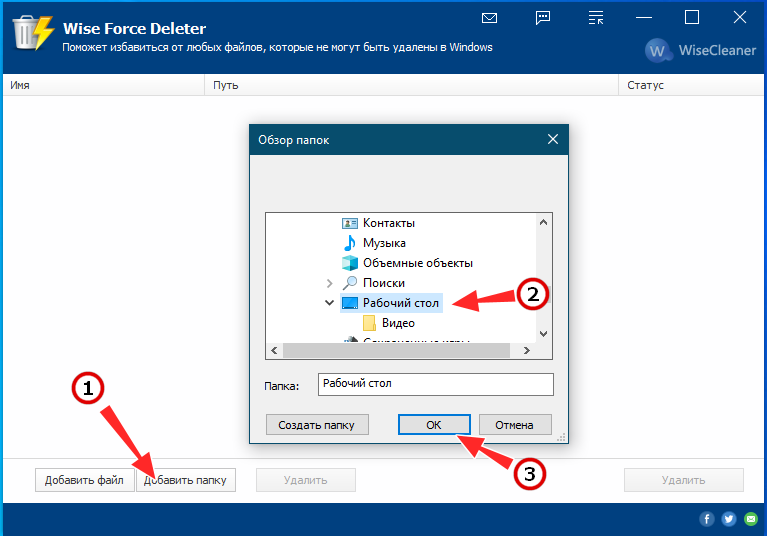Open the feedback chat bubble icon
Image resolution: width=767 pixels, height=536 pixels.
[543, 18]
